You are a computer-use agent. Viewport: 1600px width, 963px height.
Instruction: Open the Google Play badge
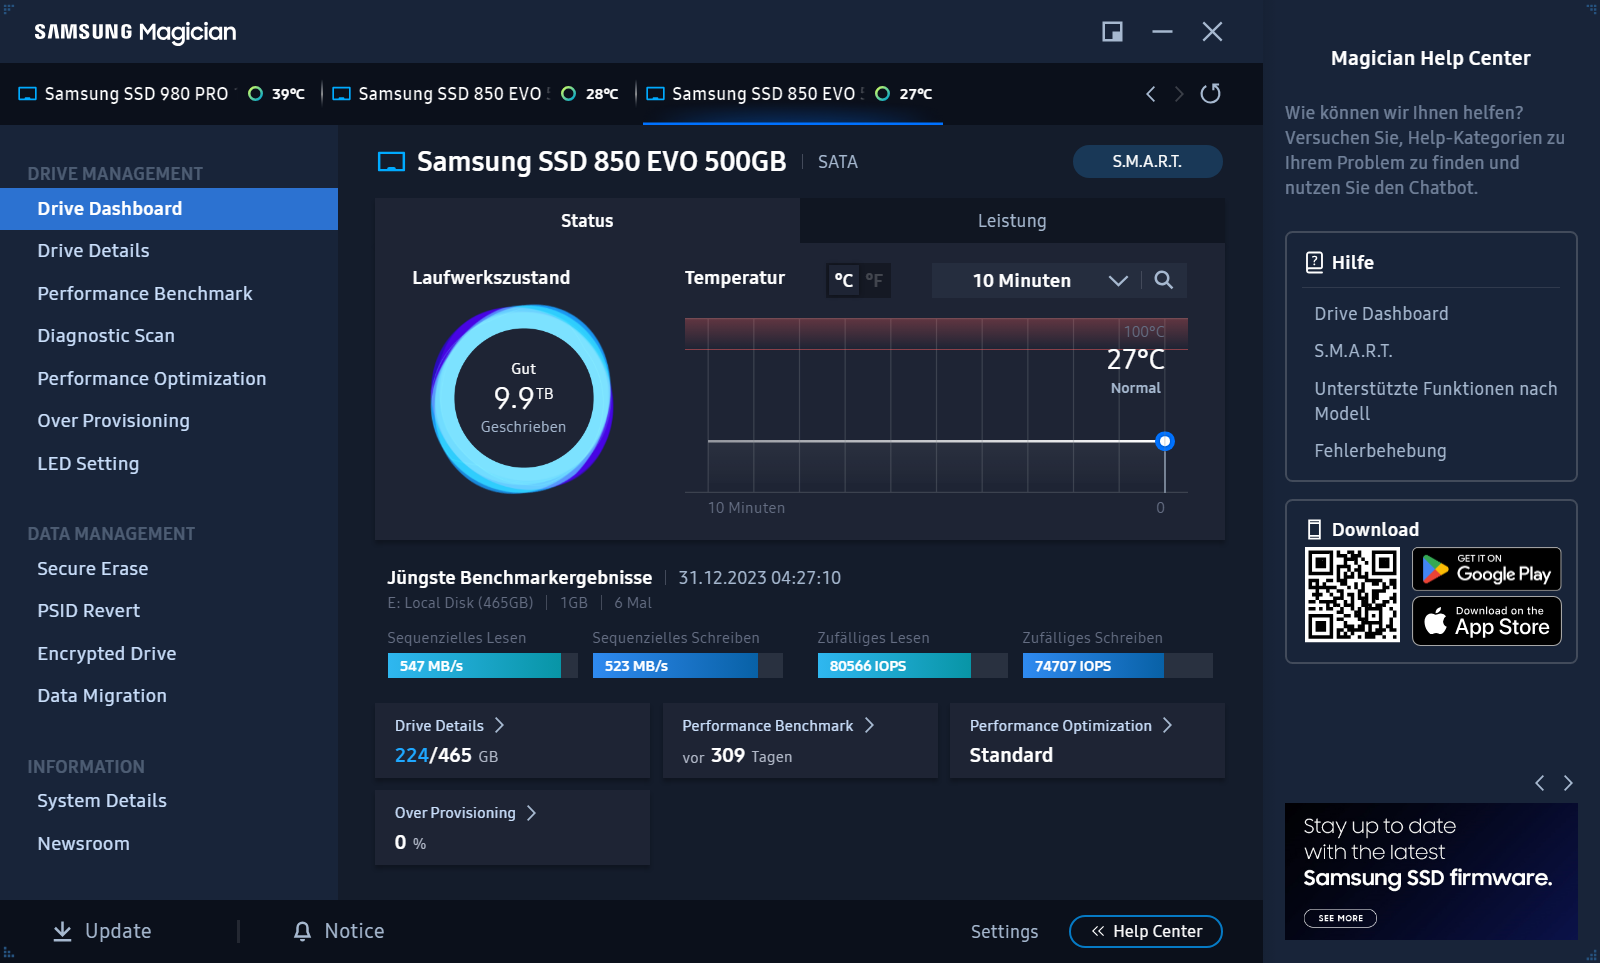[1486, 569]
